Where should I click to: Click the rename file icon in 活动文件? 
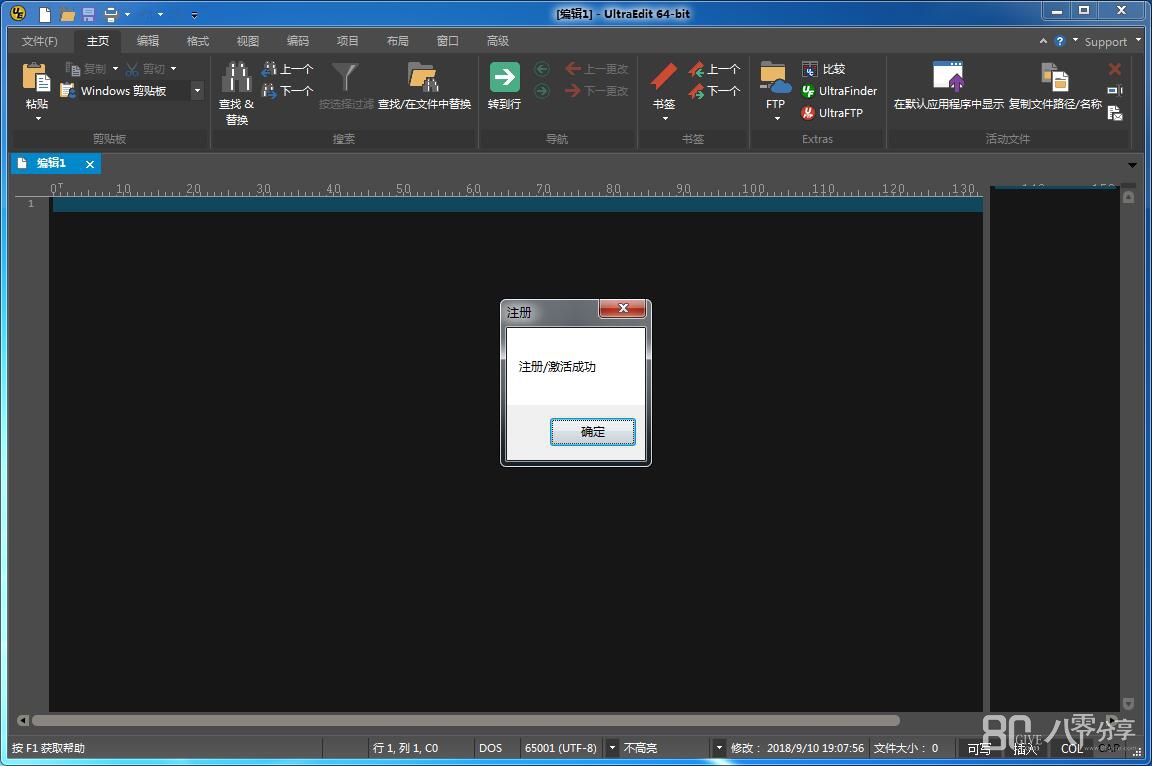click(x=1115, y=91)
